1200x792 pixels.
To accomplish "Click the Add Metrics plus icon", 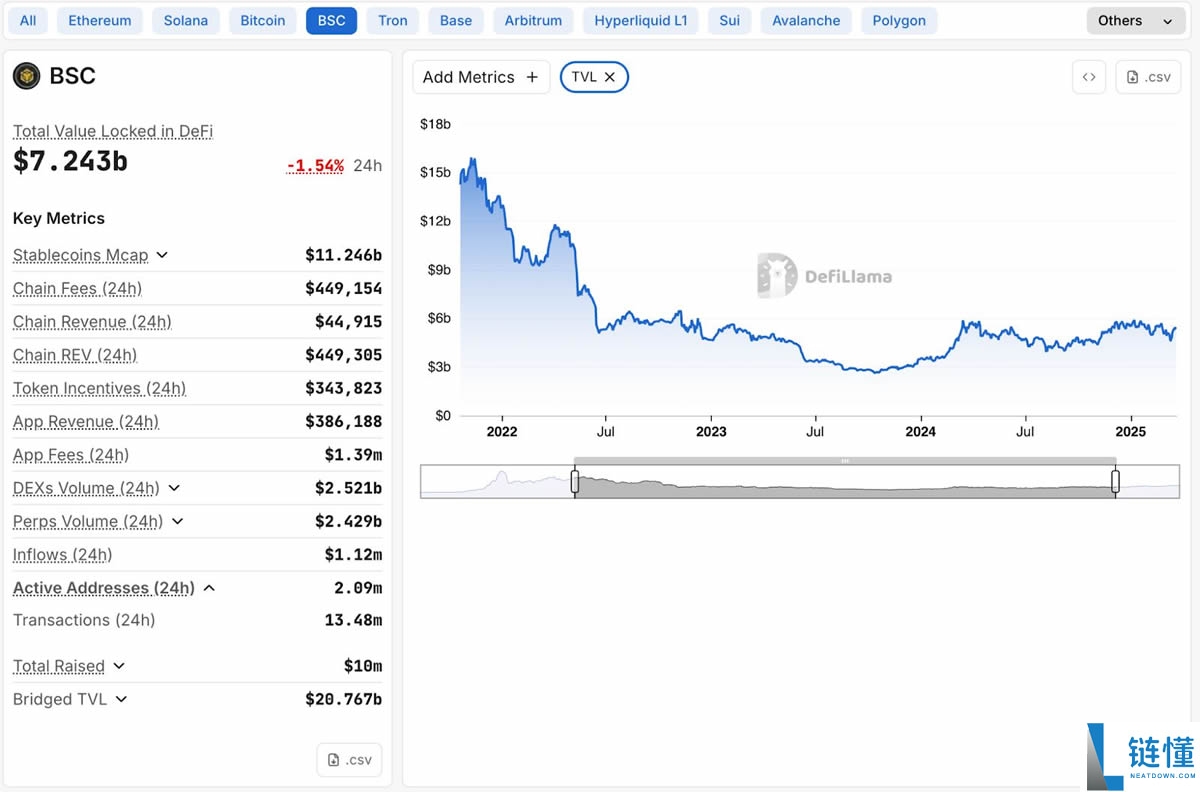I will click(x=531, y=77).
